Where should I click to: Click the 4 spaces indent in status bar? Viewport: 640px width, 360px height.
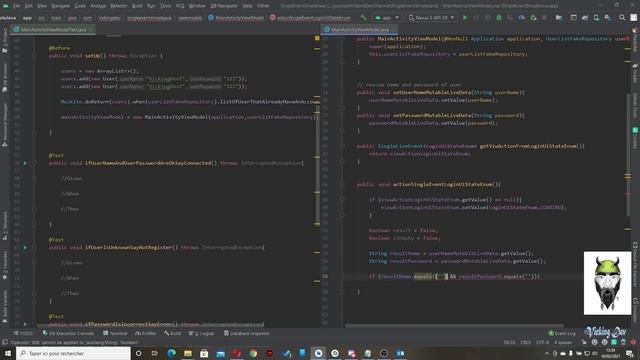pyautogui.click(x=562, y=342)
